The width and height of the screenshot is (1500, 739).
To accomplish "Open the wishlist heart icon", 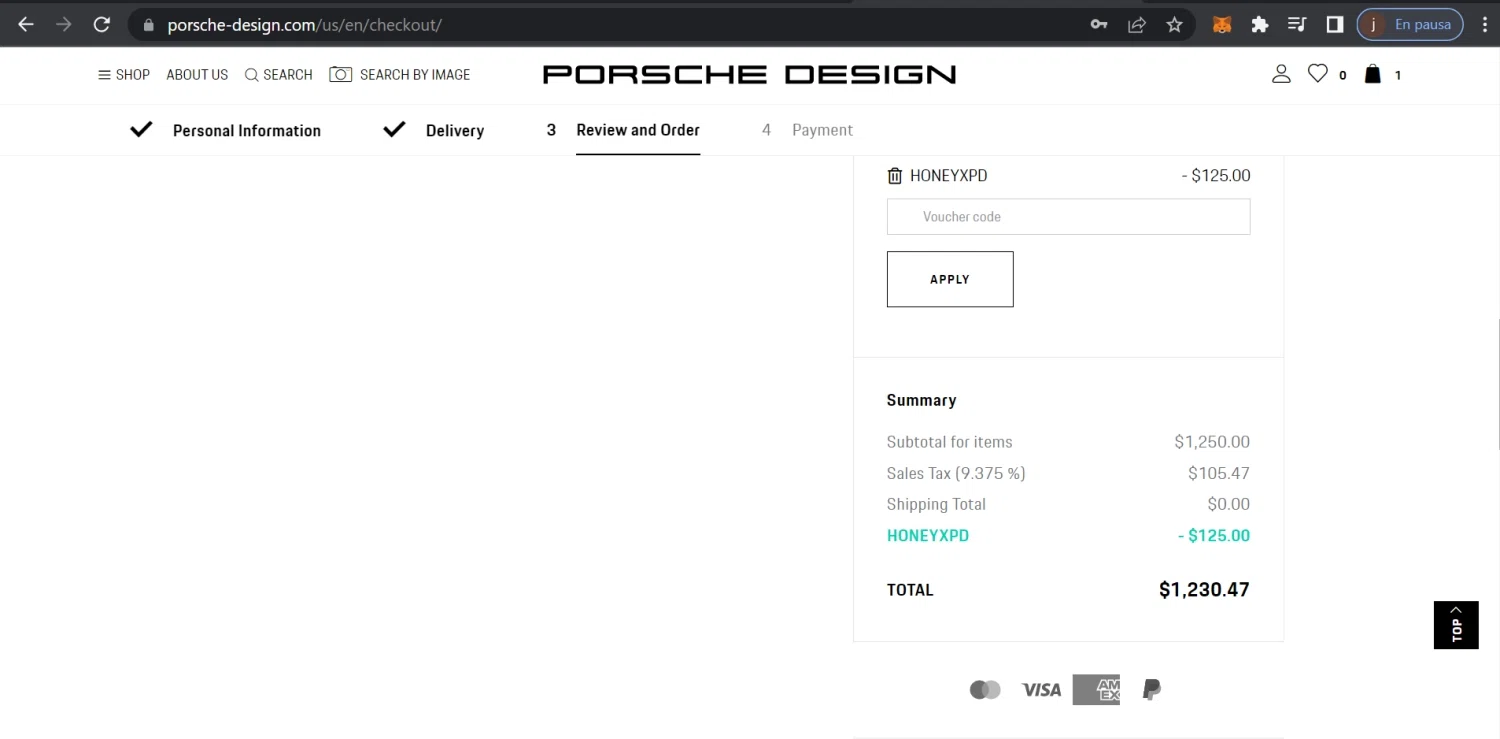I will pyautogui.click(x=1318, y=74).
